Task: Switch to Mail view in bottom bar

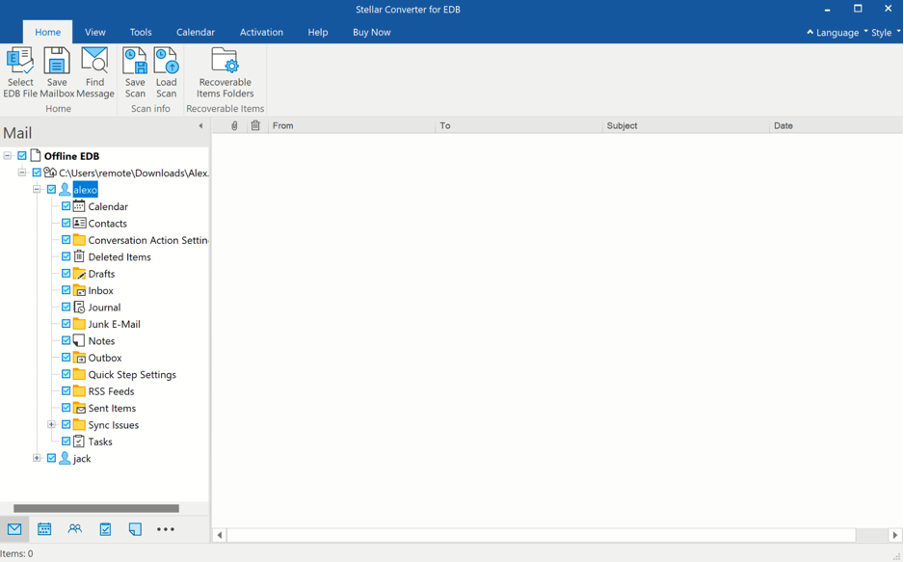Action: (14, 529)
